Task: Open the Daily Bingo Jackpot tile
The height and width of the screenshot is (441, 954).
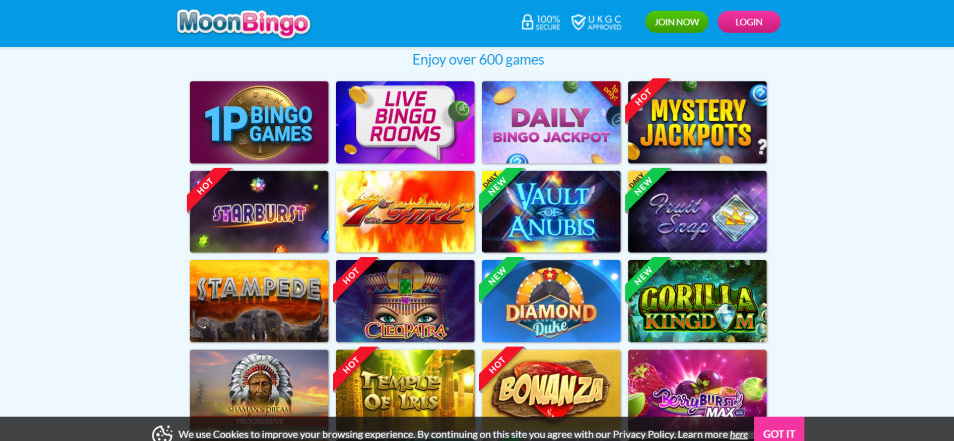Action: pos(551,122)
